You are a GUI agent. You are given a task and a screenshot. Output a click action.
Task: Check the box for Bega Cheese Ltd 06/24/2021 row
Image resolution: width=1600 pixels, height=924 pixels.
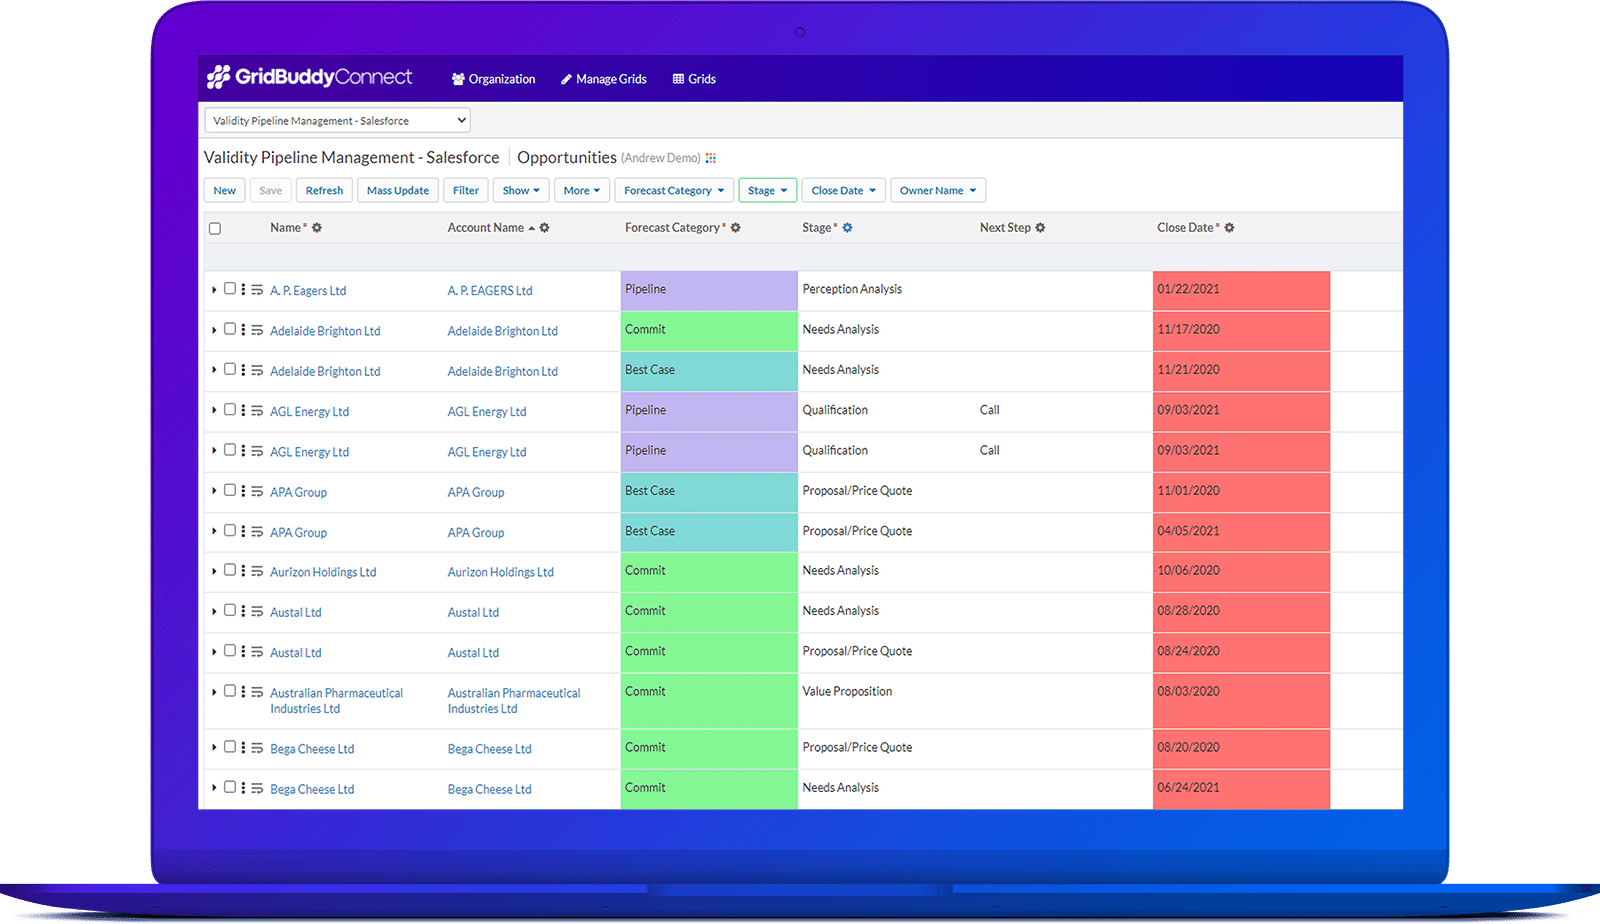230,787
